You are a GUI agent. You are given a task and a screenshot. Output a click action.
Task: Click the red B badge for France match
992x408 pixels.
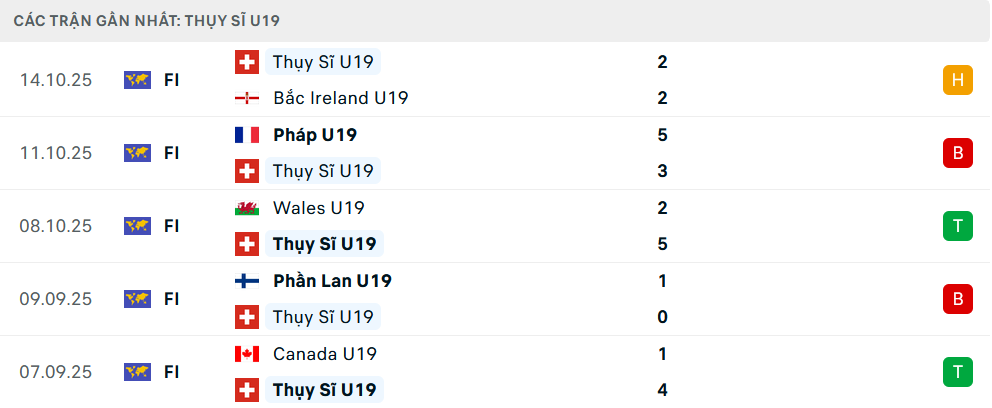pyautogui.click(x=957, y=153)
